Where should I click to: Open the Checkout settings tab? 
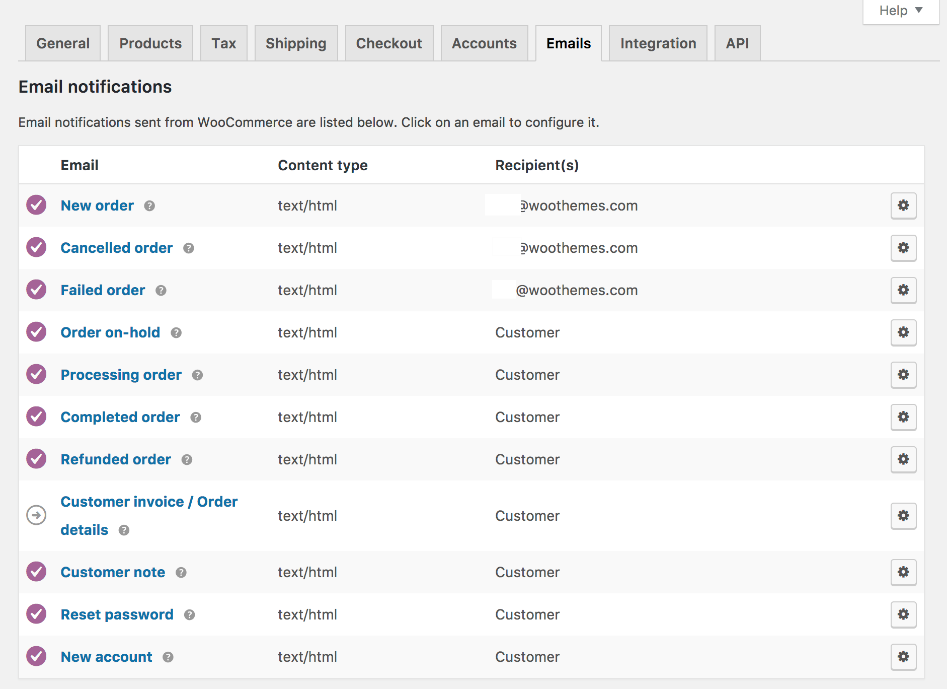click(x=389, y=43)
